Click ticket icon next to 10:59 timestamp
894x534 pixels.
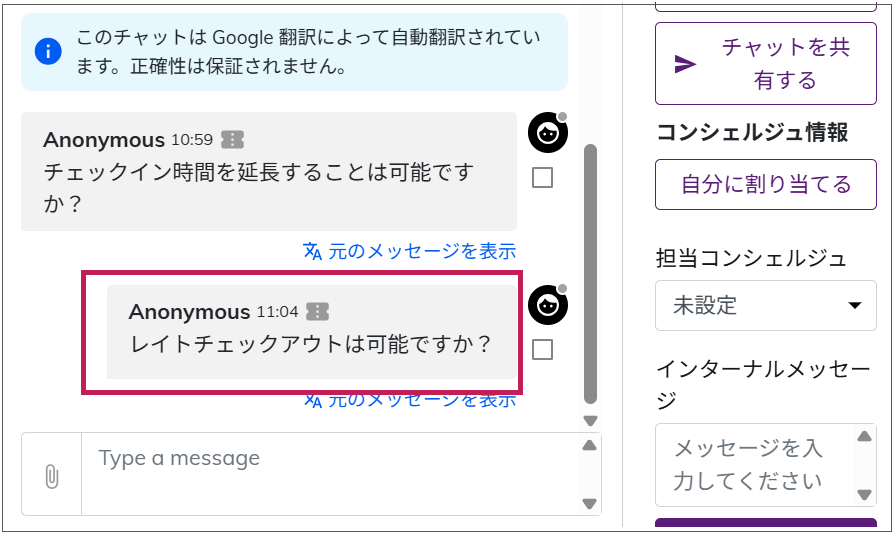(x=233, y=140)
